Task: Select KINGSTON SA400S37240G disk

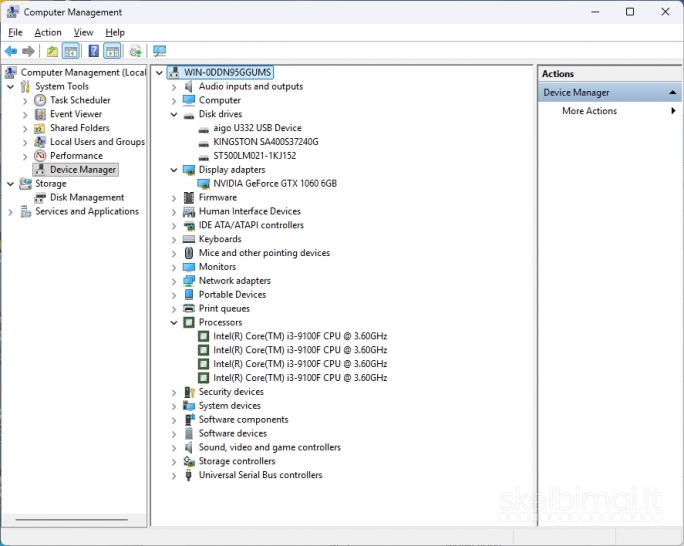Action: tap(266, 142)
